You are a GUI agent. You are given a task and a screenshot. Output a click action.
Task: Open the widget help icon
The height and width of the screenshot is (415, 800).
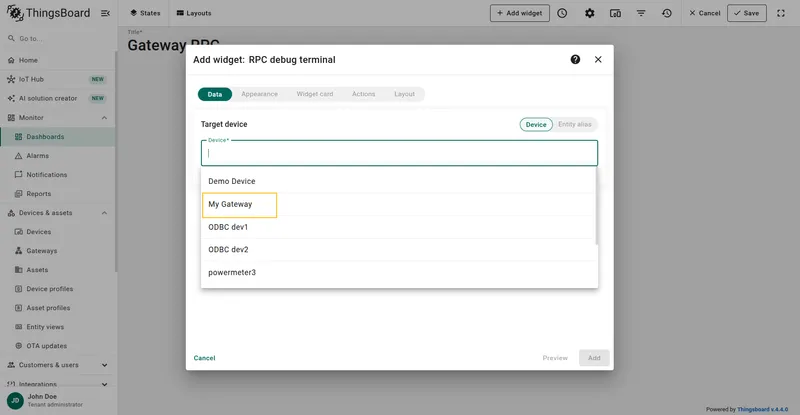pyautogui.click(x=575, y=60)
